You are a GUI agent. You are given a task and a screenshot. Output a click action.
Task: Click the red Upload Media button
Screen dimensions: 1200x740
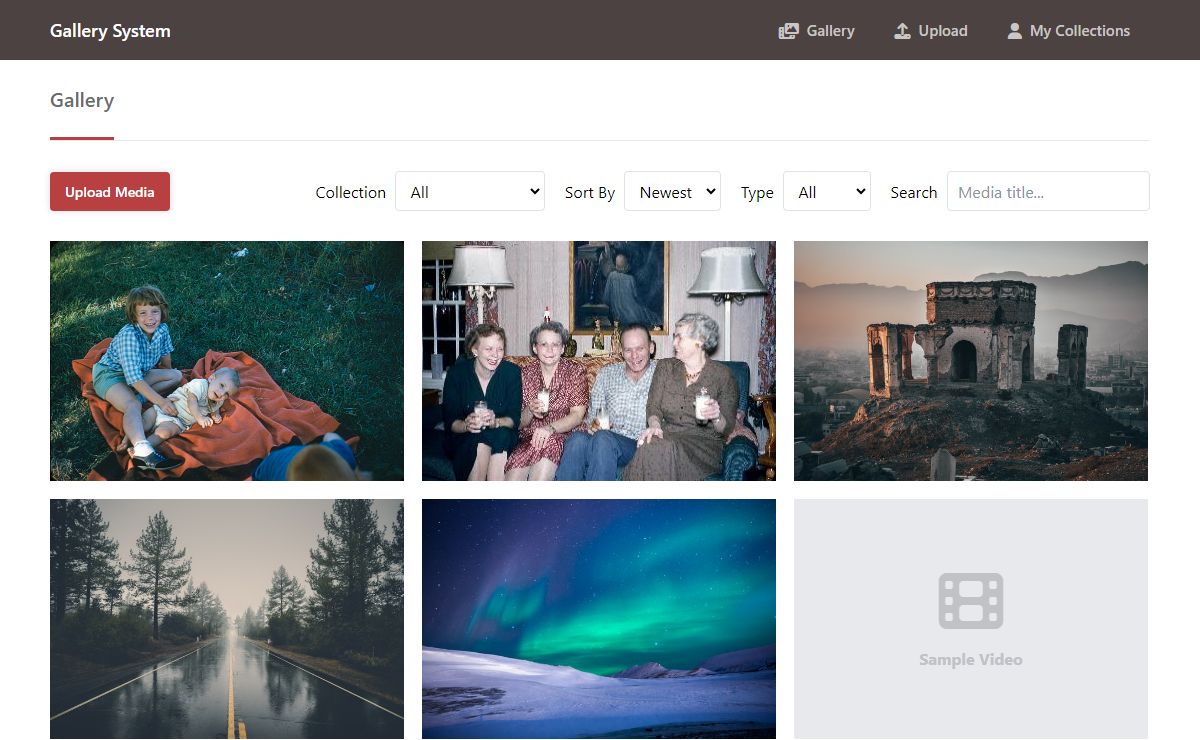(x=110, y=191)
